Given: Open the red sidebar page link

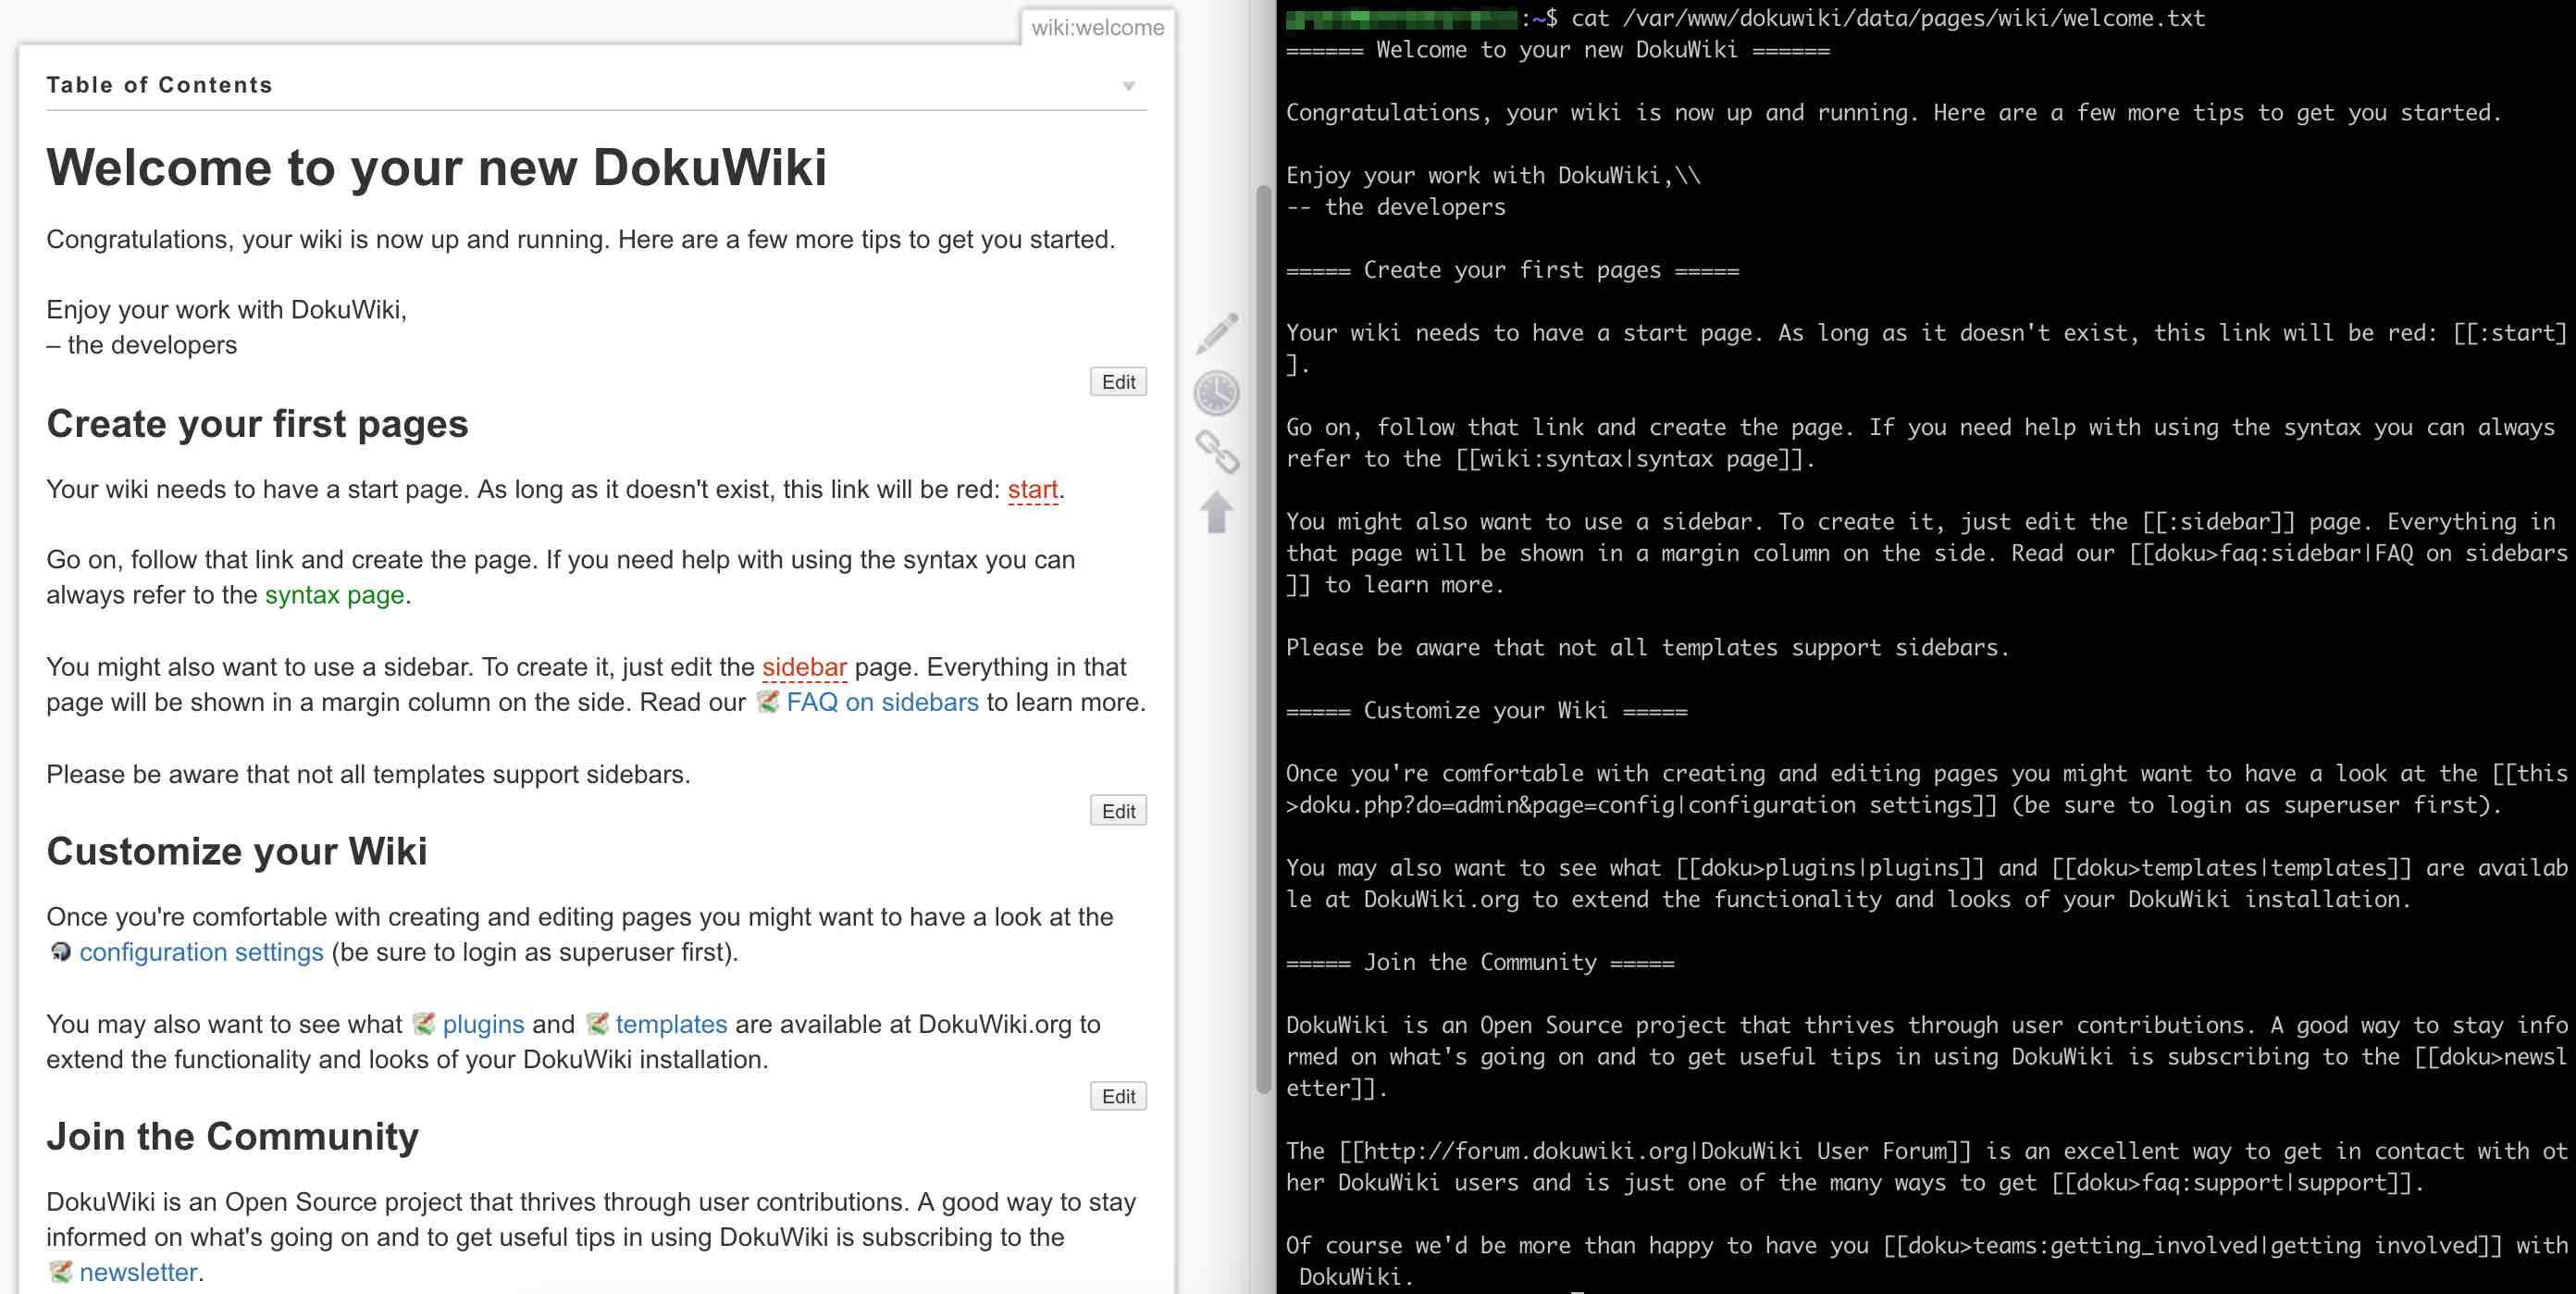Looking at the screenshot, I should 804,667.
